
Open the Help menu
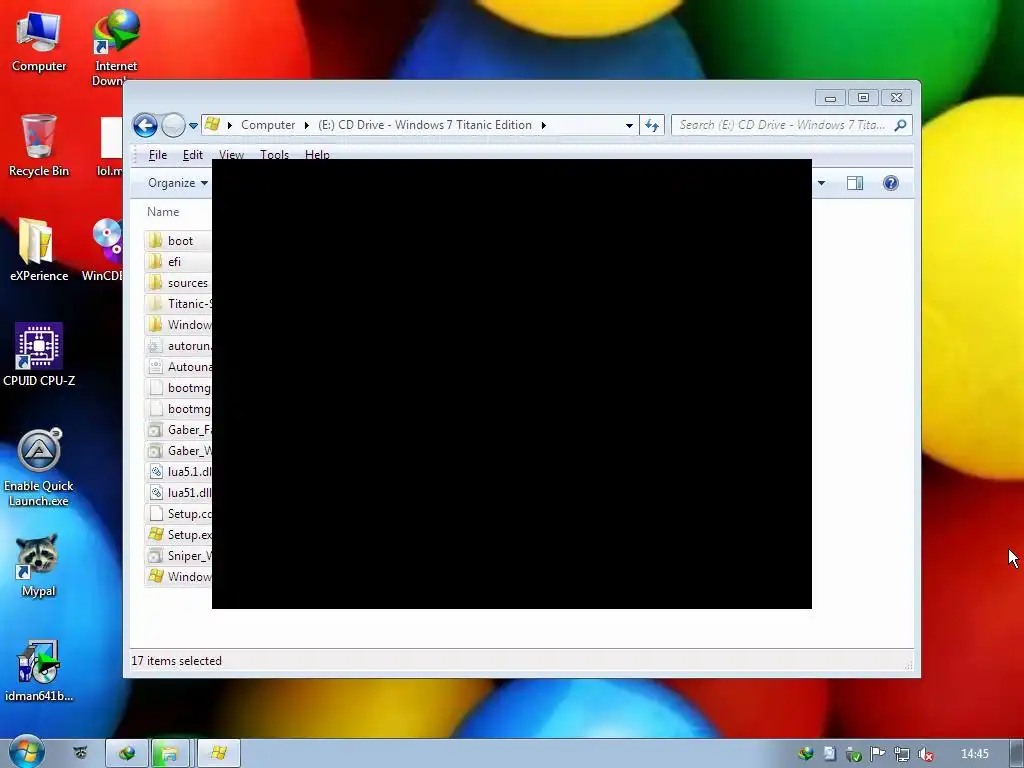pos(317,154)
